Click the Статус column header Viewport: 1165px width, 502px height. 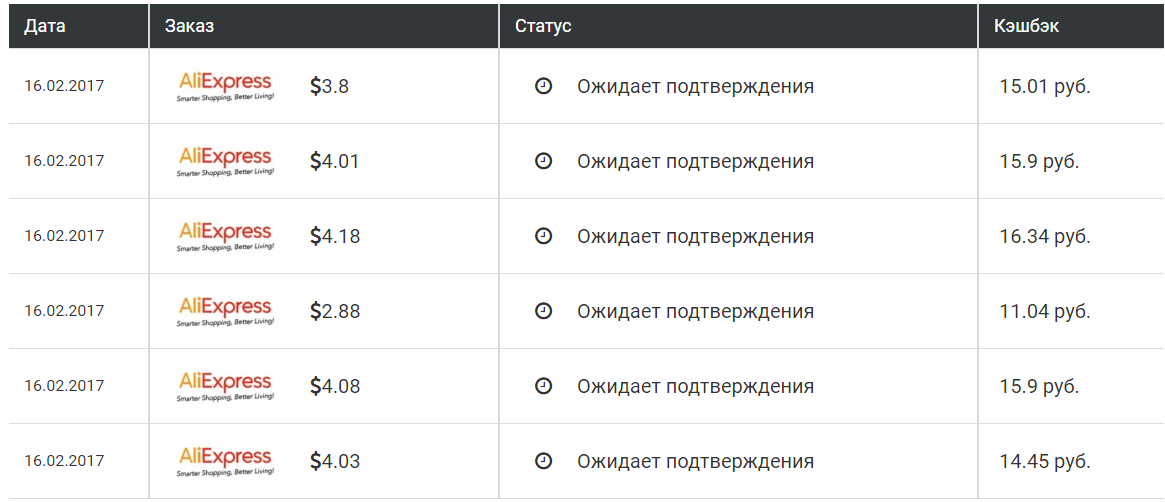click(x=543, y=26)
